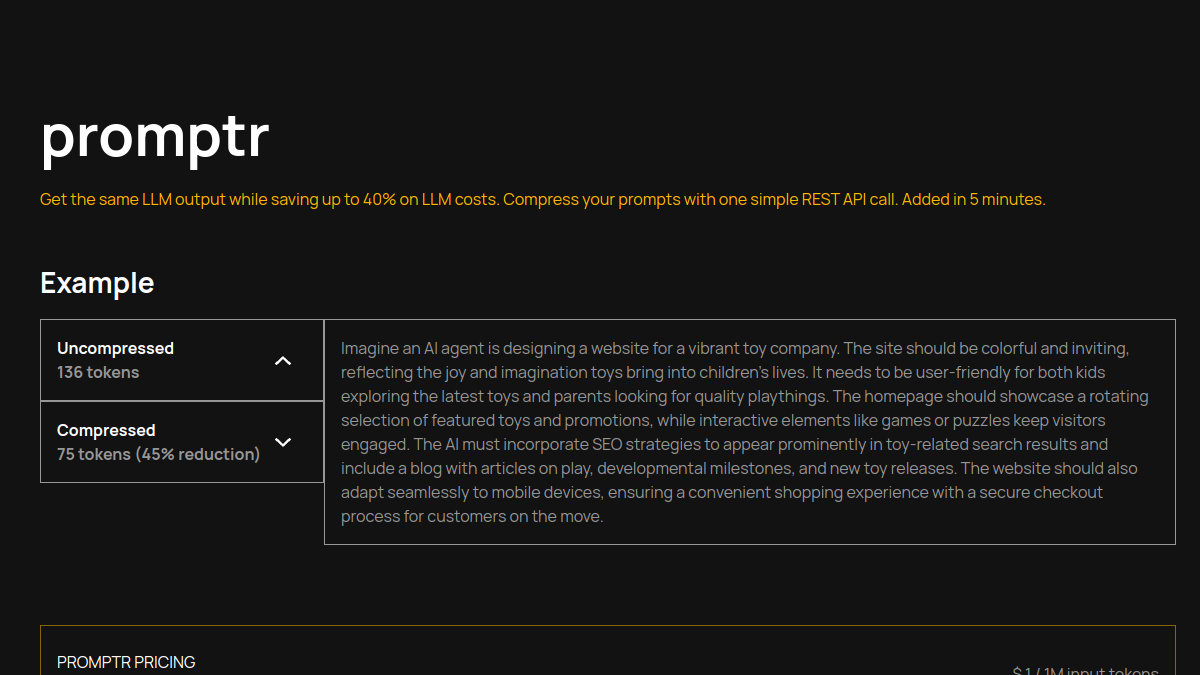Click the "Uncompressed" title text
The width and height of the screenshot is (1200, 675).
click(115, 348)
